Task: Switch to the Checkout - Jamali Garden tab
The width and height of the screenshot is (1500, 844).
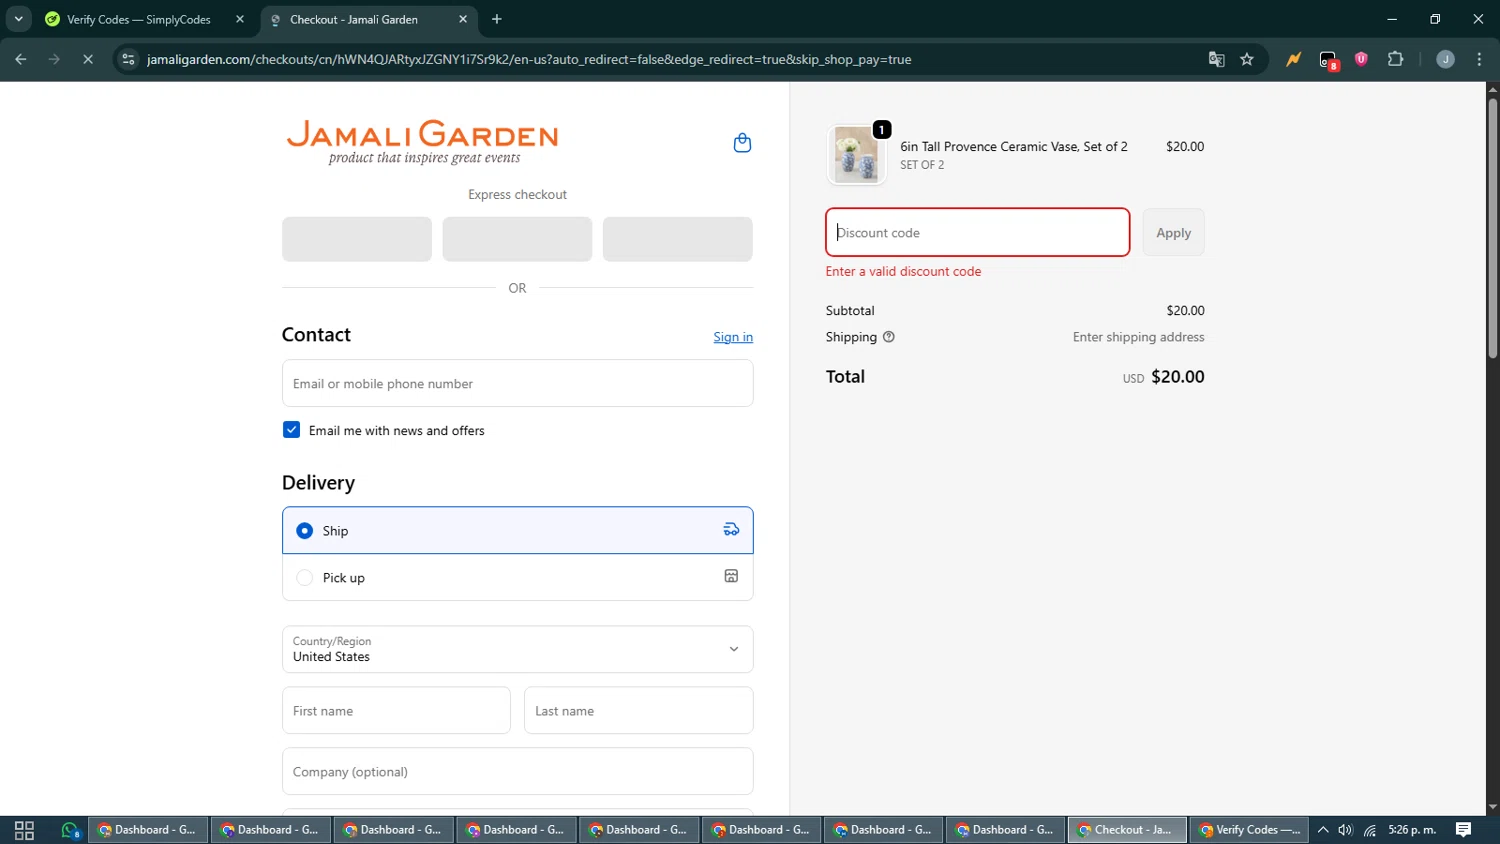Action: tap(368, 19)
